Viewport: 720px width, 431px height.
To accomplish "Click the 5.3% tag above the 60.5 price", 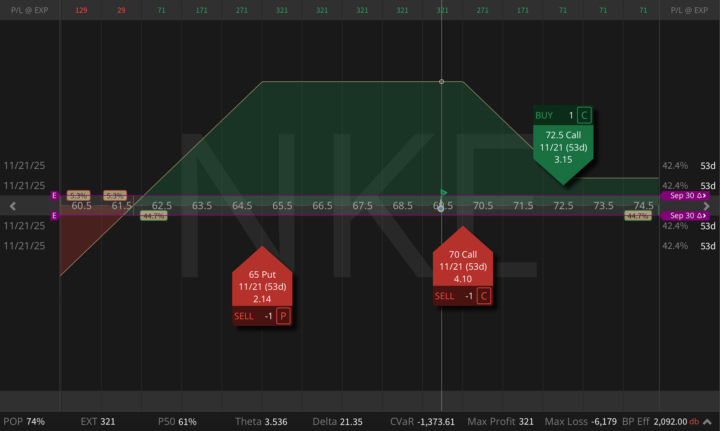I will tap(79, 196).
